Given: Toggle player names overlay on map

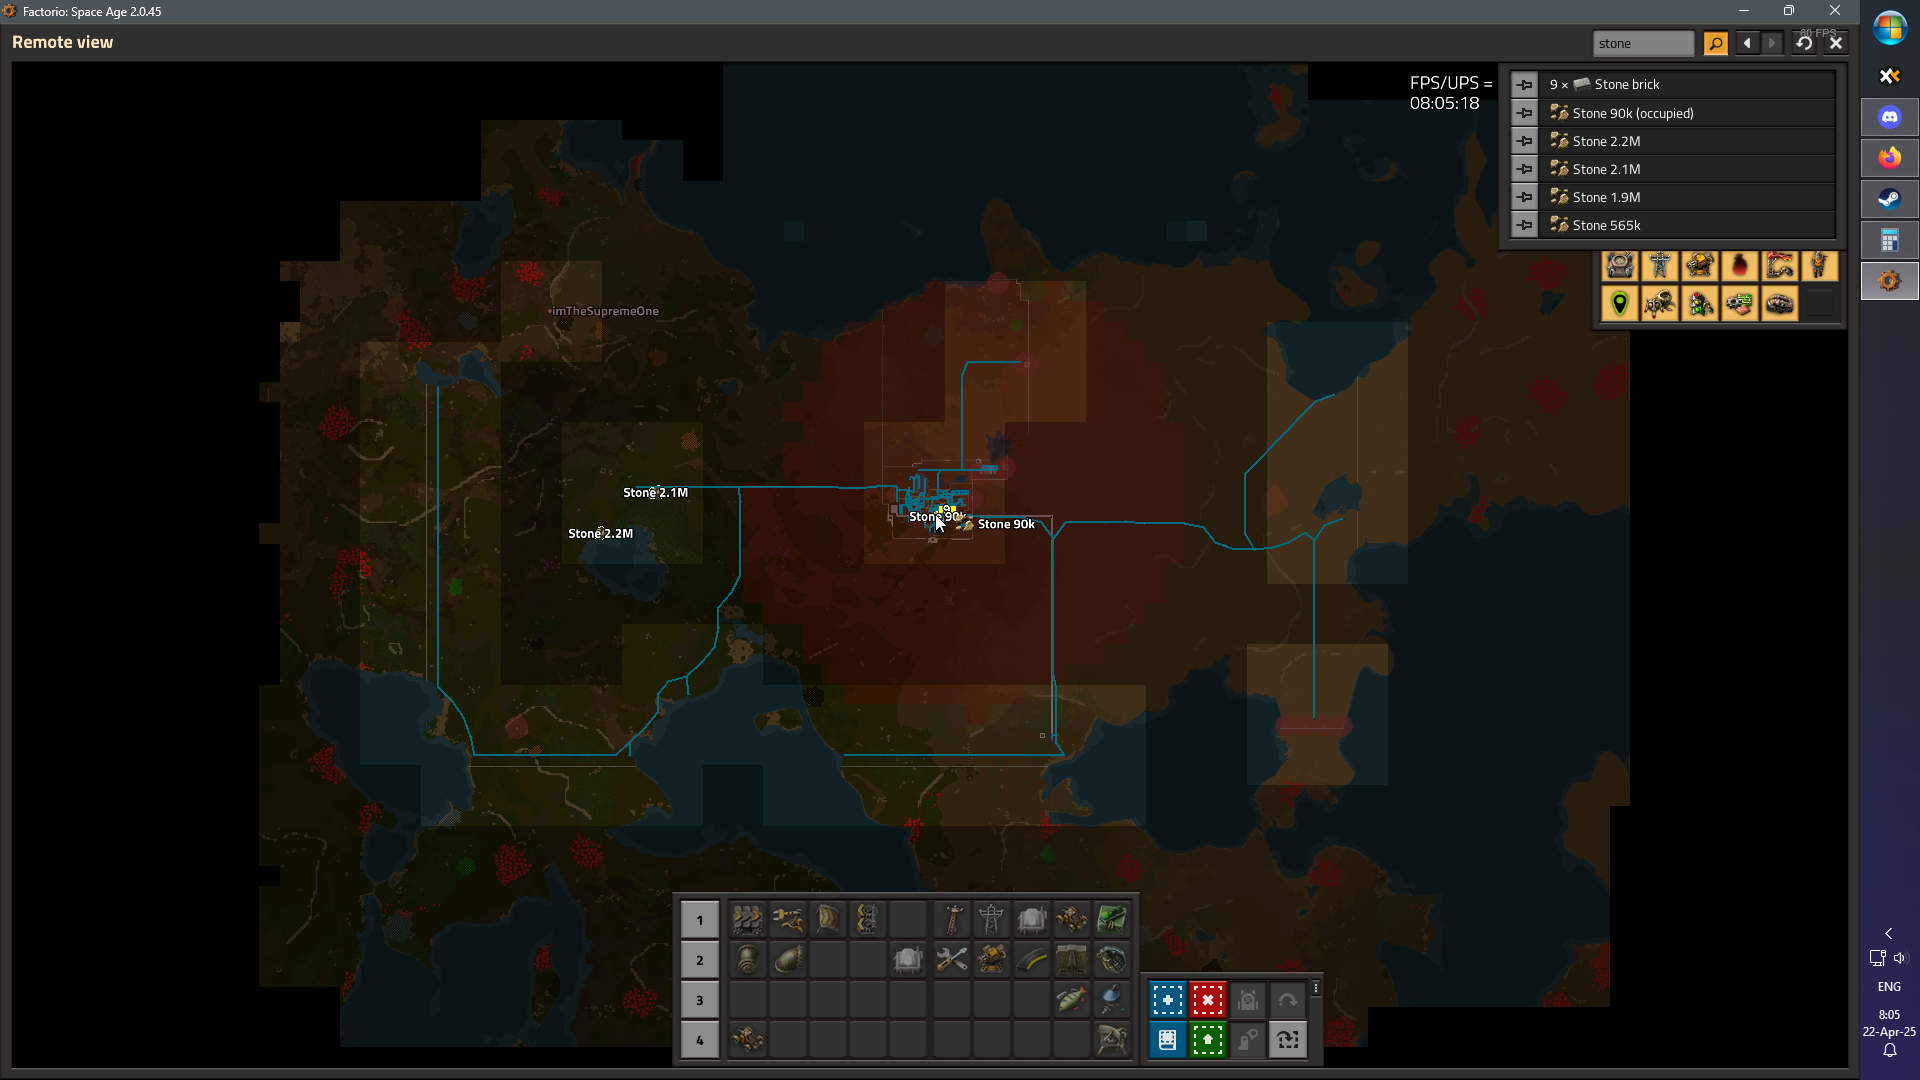Looking at the screenshot, I should 1820,265.
